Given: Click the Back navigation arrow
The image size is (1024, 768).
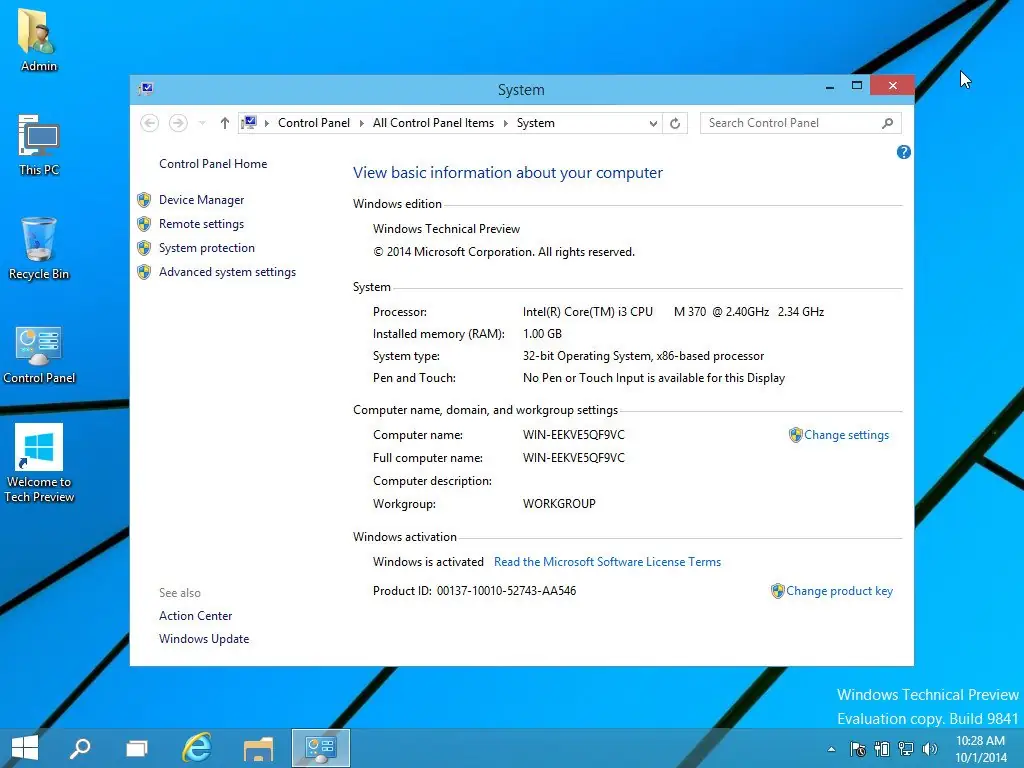Looking at the screenshot, I should click(149, 122).
